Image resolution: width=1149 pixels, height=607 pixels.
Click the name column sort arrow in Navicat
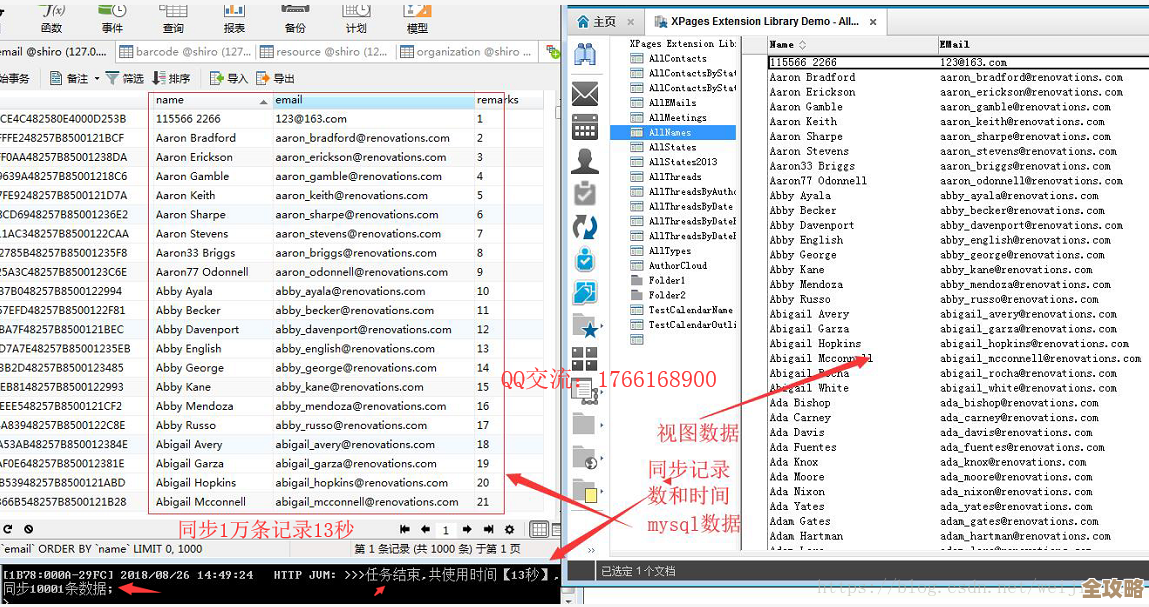264,101
